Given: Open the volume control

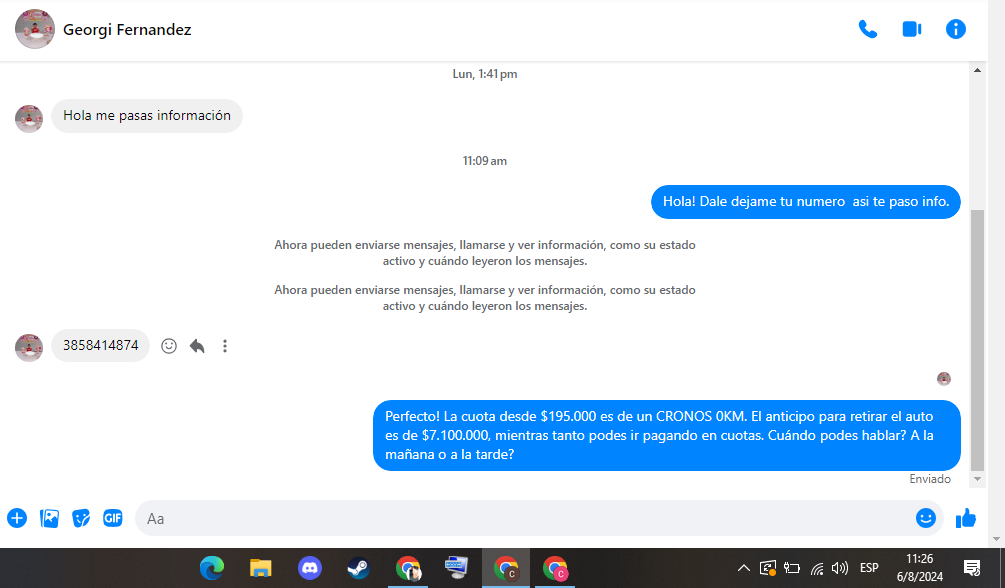Looking at the screenshot, I should (840, 568).
